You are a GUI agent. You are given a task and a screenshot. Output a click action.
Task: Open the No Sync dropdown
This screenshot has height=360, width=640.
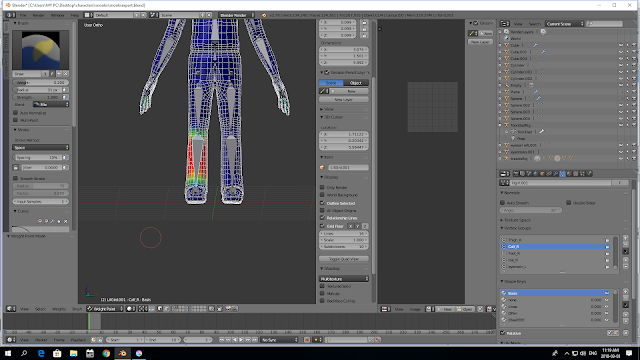(x=280, y=340)
